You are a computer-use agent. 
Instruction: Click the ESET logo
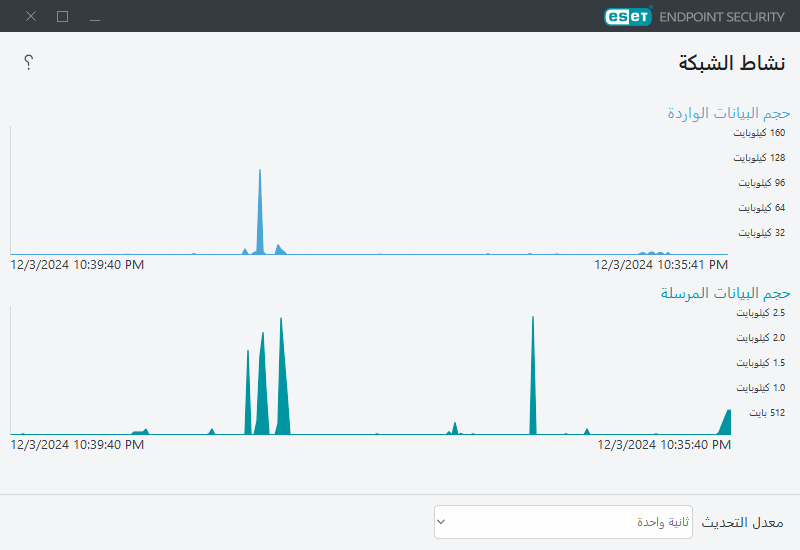[628, 16]
